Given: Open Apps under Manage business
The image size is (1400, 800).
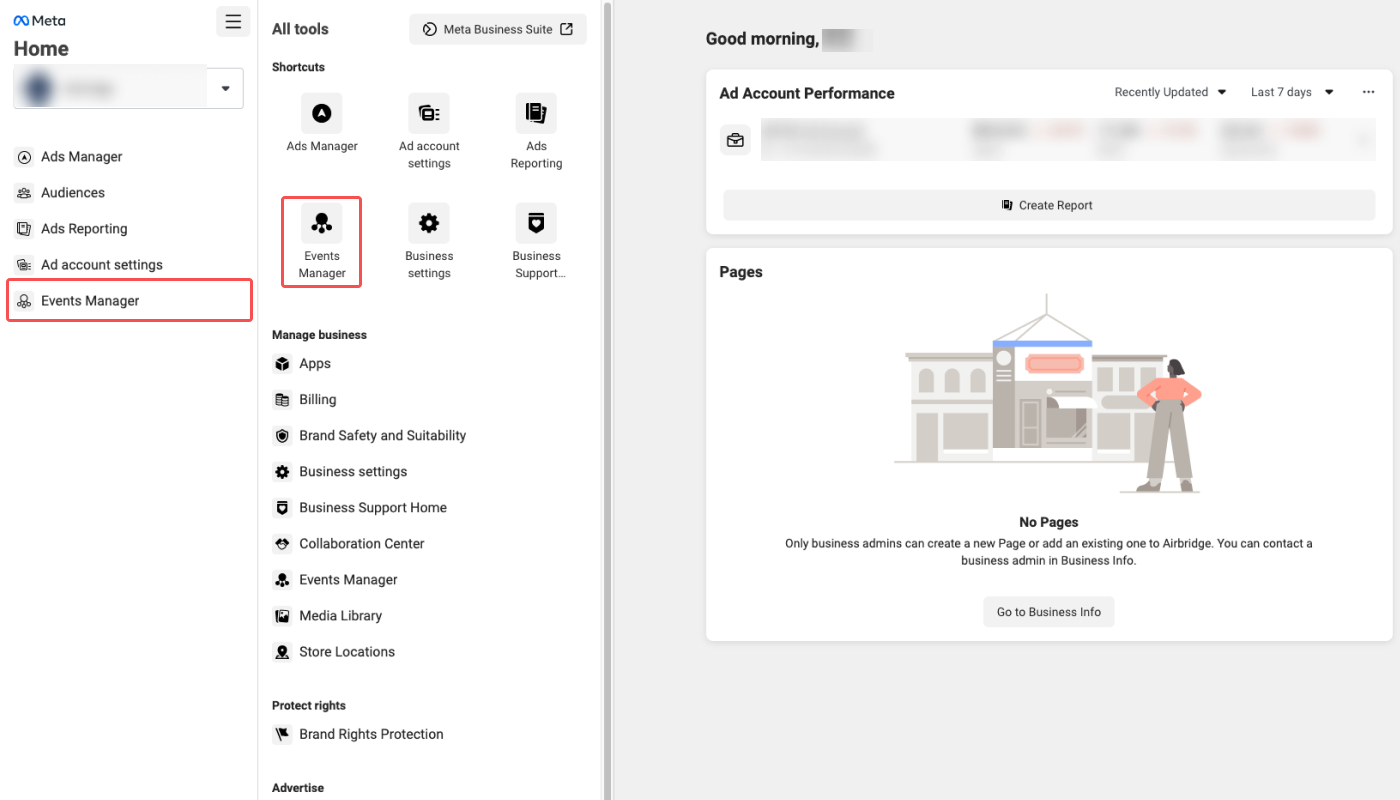Looking at the screenshot, I should pyautogui.click(x=315, y=364).
